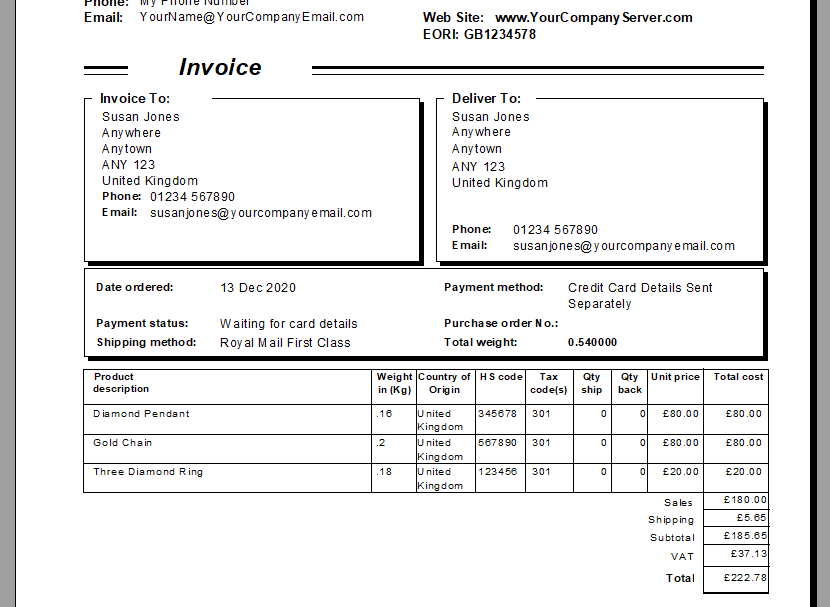
Task: Select the Deliver To email susanjones@yourcompanyemail.com
Action: [x=624, y=246]
